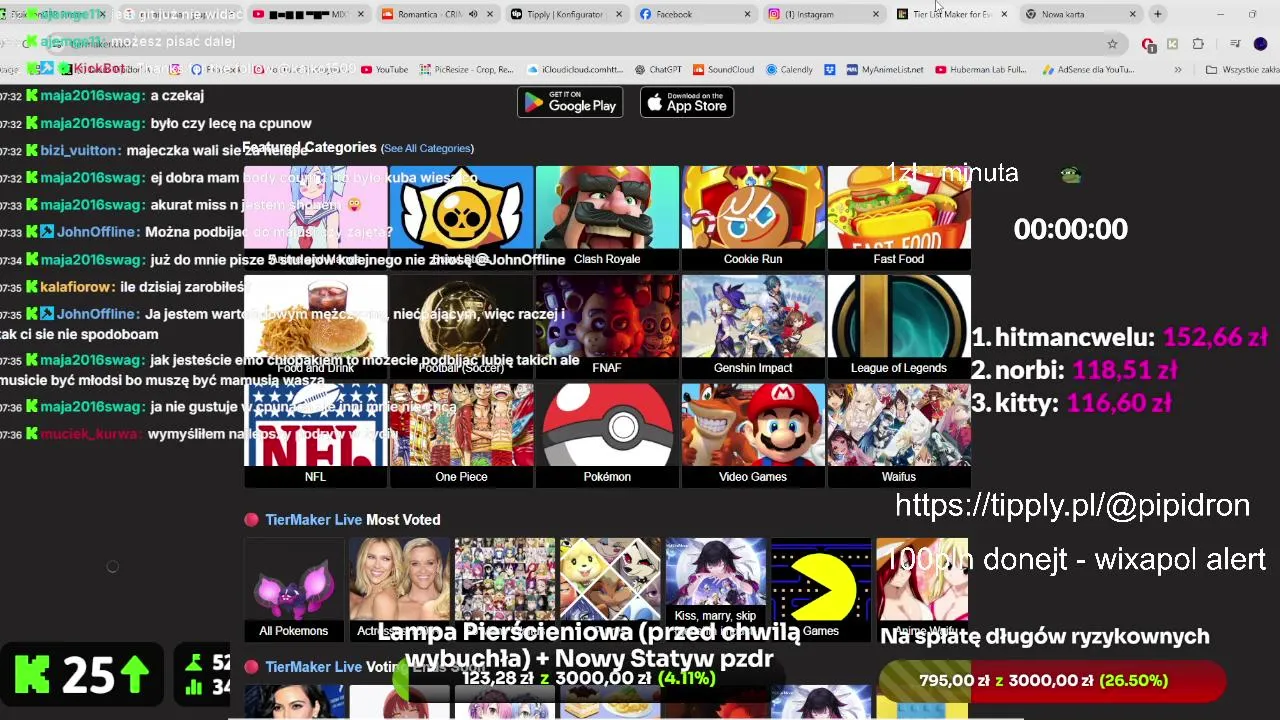Click donor entry hitmancwelu 152,66 zł

pyautogui.click(x=1120, y=337)
